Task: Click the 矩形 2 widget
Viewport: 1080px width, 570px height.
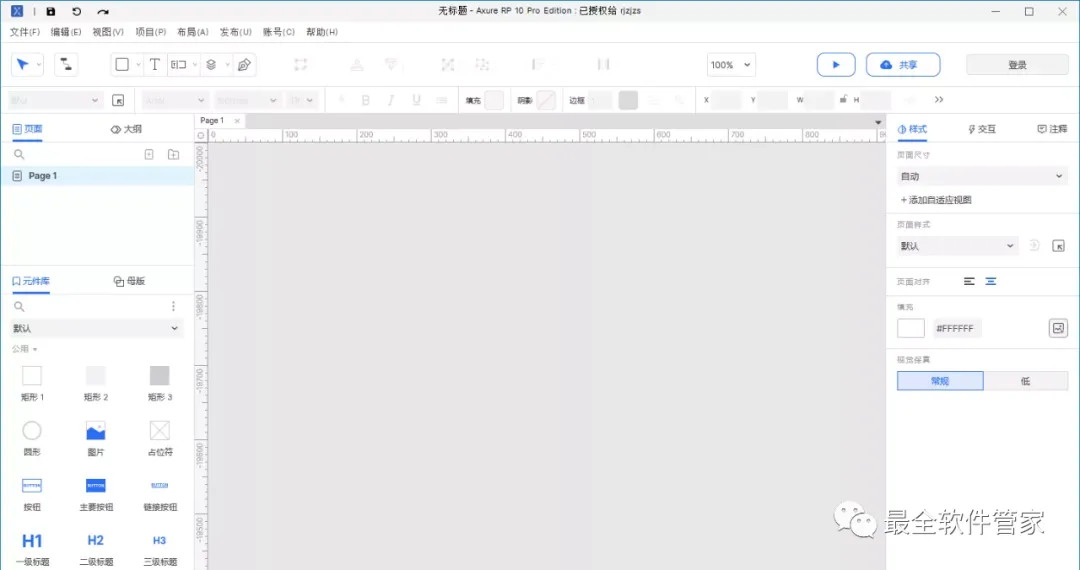Action: coord(96,383)
